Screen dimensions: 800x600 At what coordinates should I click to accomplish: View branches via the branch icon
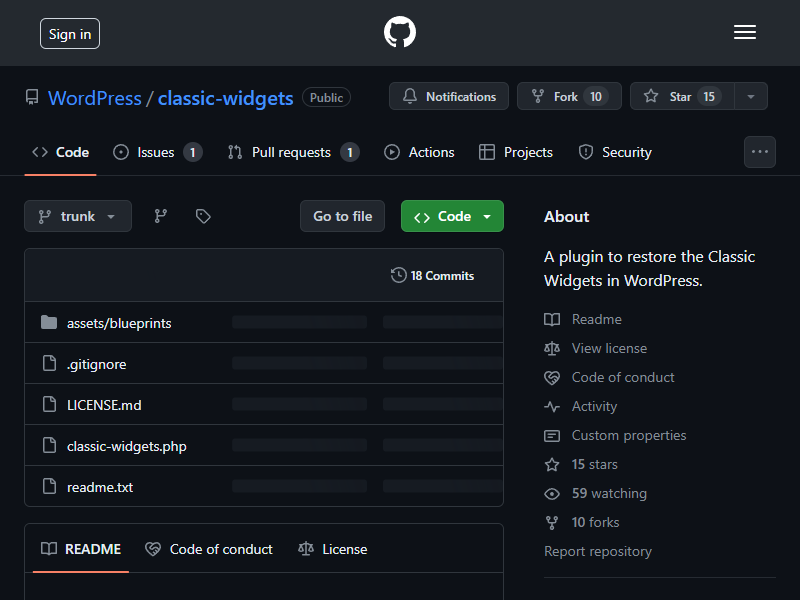tap(161, 216)
